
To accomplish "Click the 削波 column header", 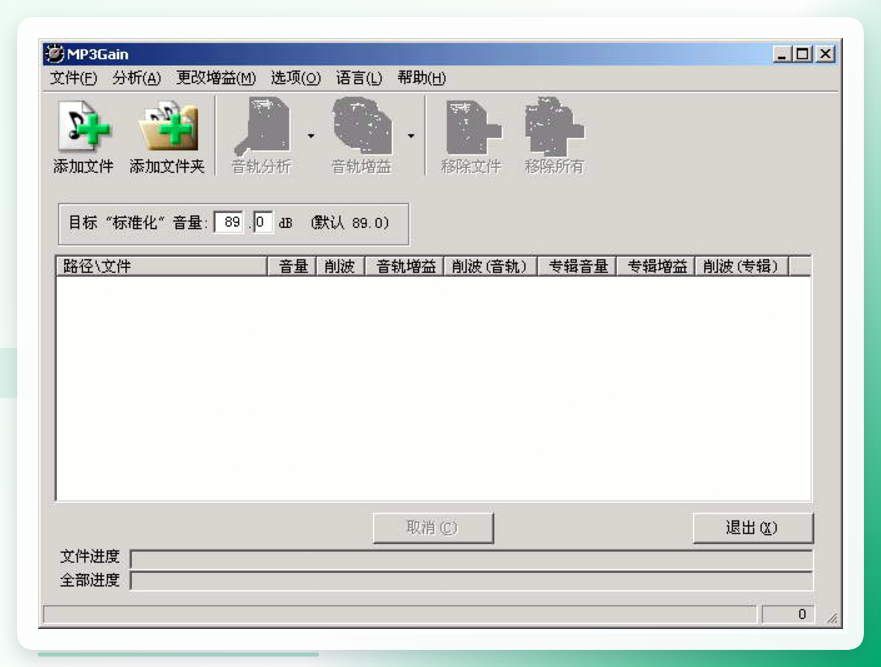I will coord(340,266).
